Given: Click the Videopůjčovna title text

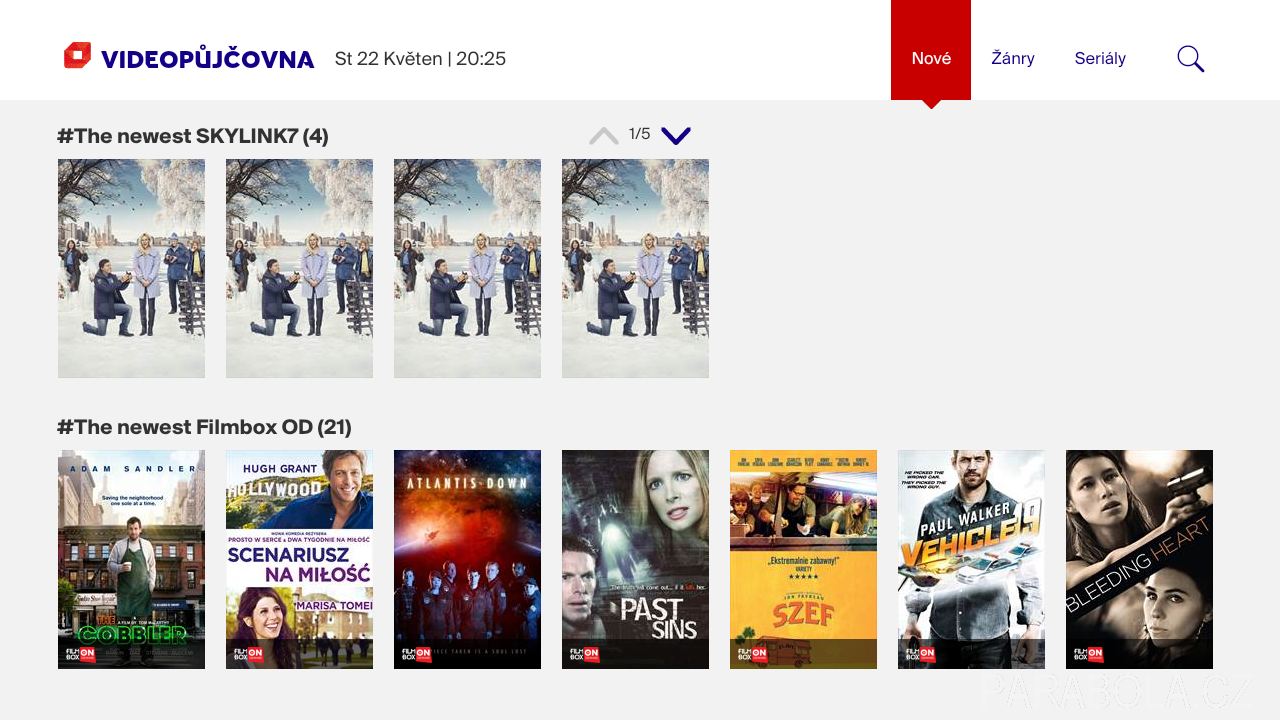Looking at the screenshot, I should [x=208, y=59].
